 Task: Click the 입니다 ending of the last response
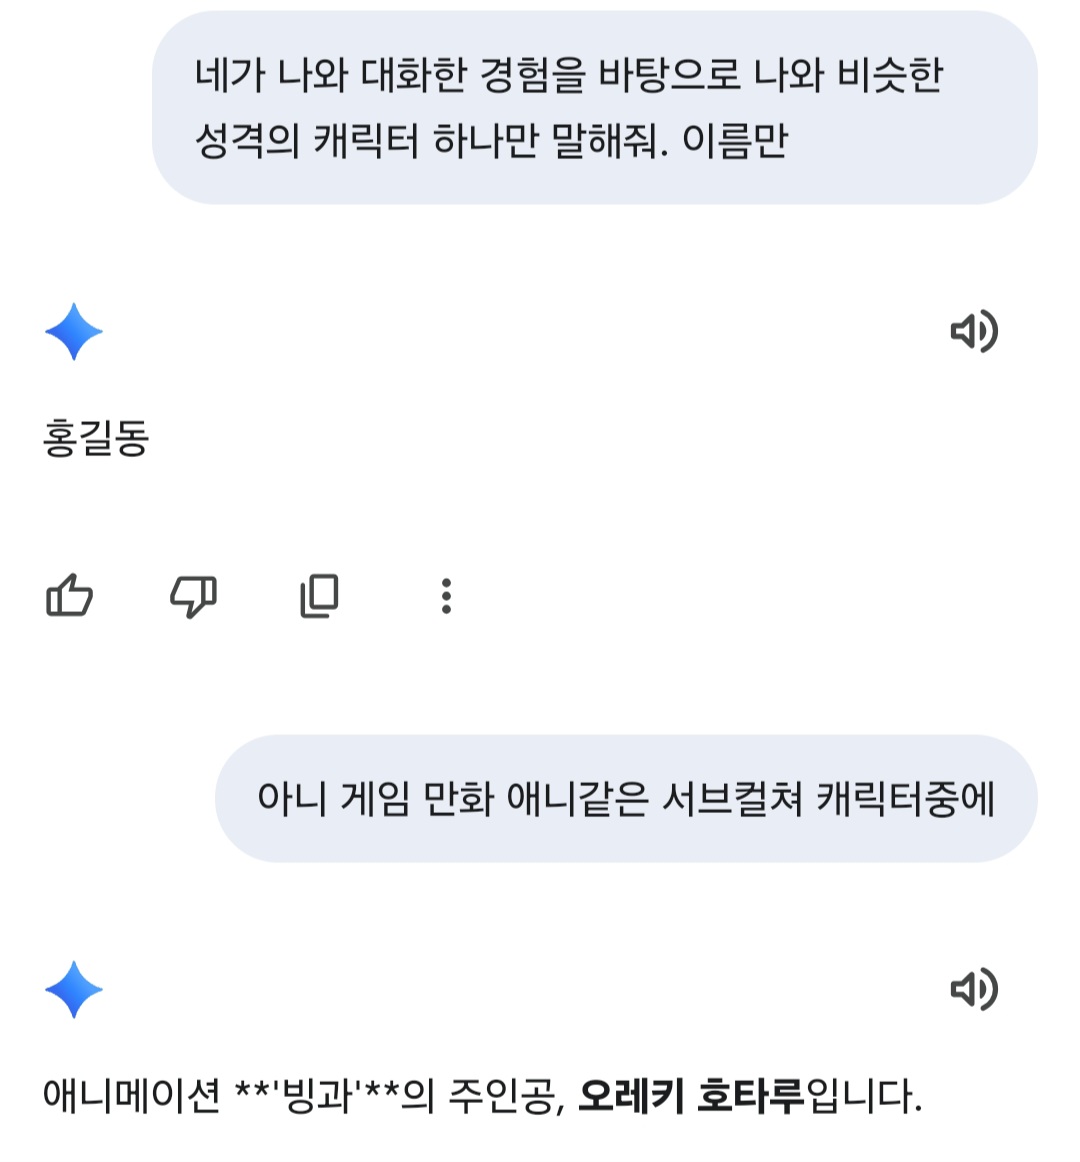pyautogui.click(x=860, y=1096)
